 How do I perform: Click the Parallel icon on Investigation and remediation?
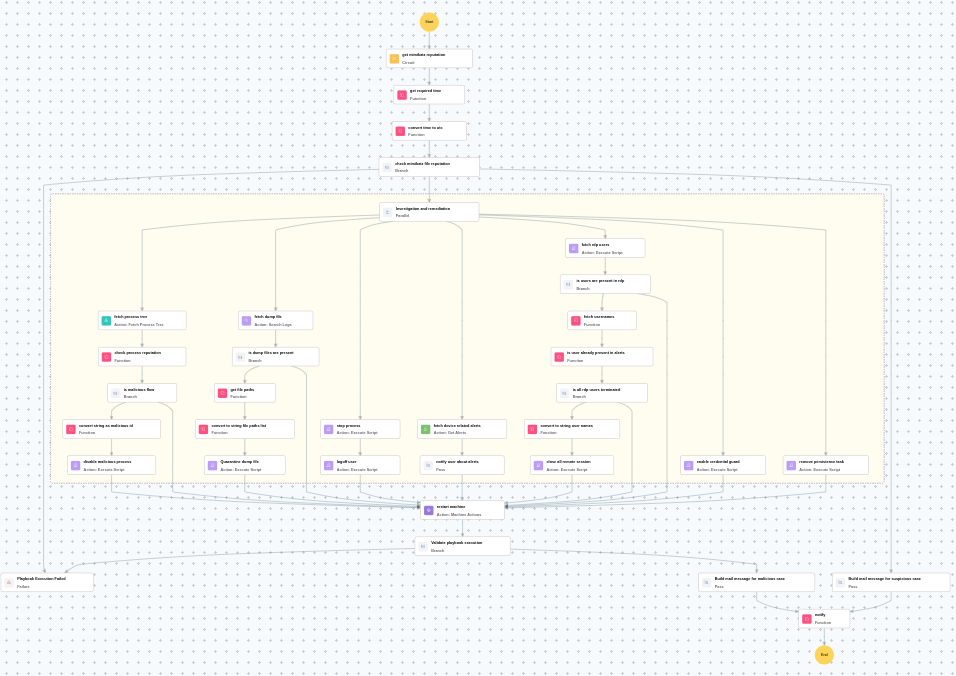[388, 212]
